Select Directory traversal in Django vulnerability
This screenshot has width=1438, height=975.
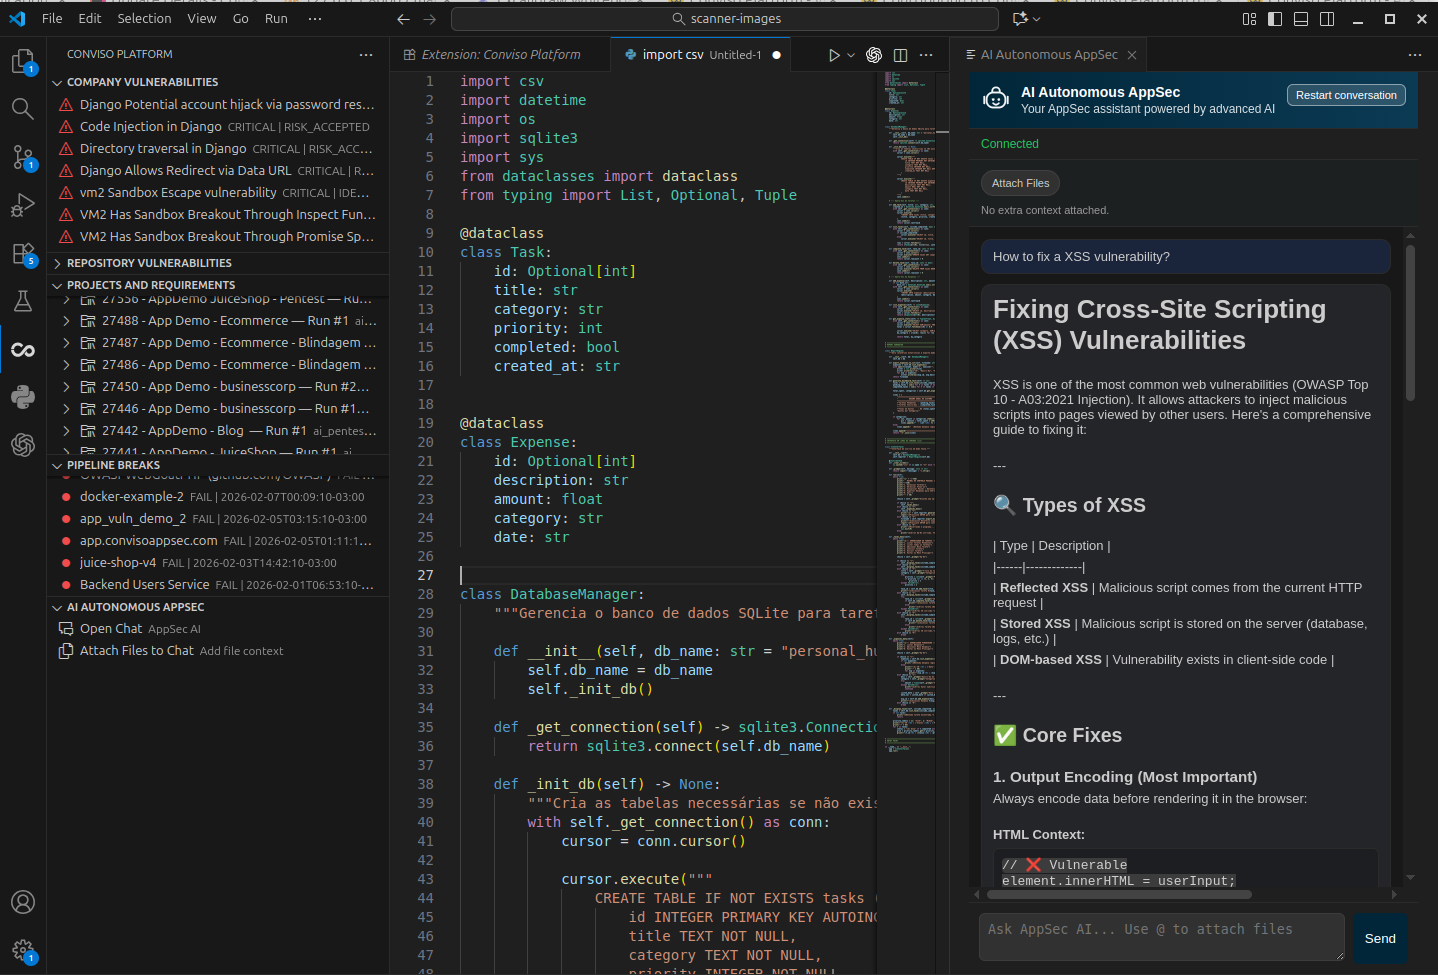click(217, 149)
